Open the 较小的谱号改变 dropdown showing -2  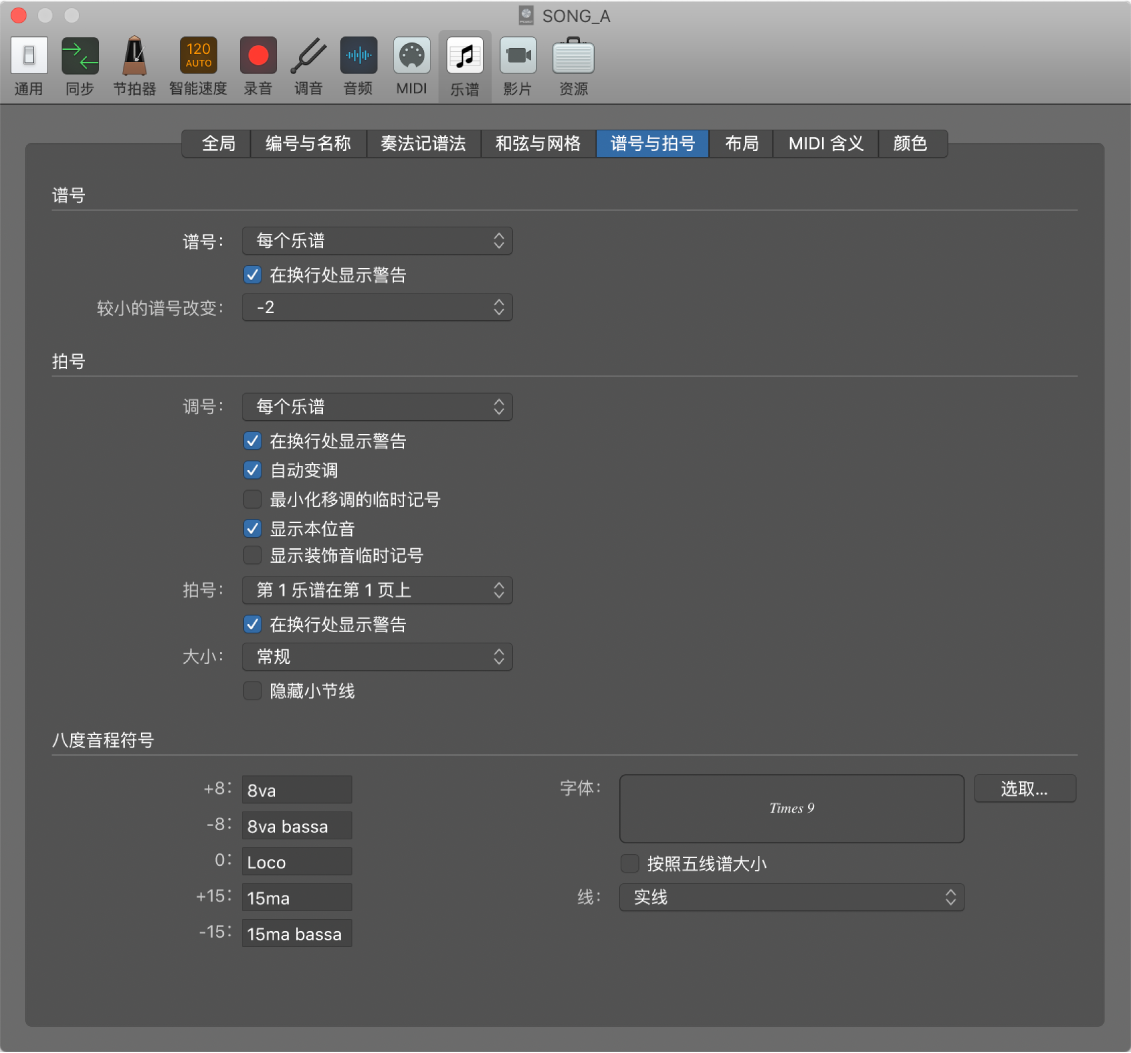click(377, 307)
